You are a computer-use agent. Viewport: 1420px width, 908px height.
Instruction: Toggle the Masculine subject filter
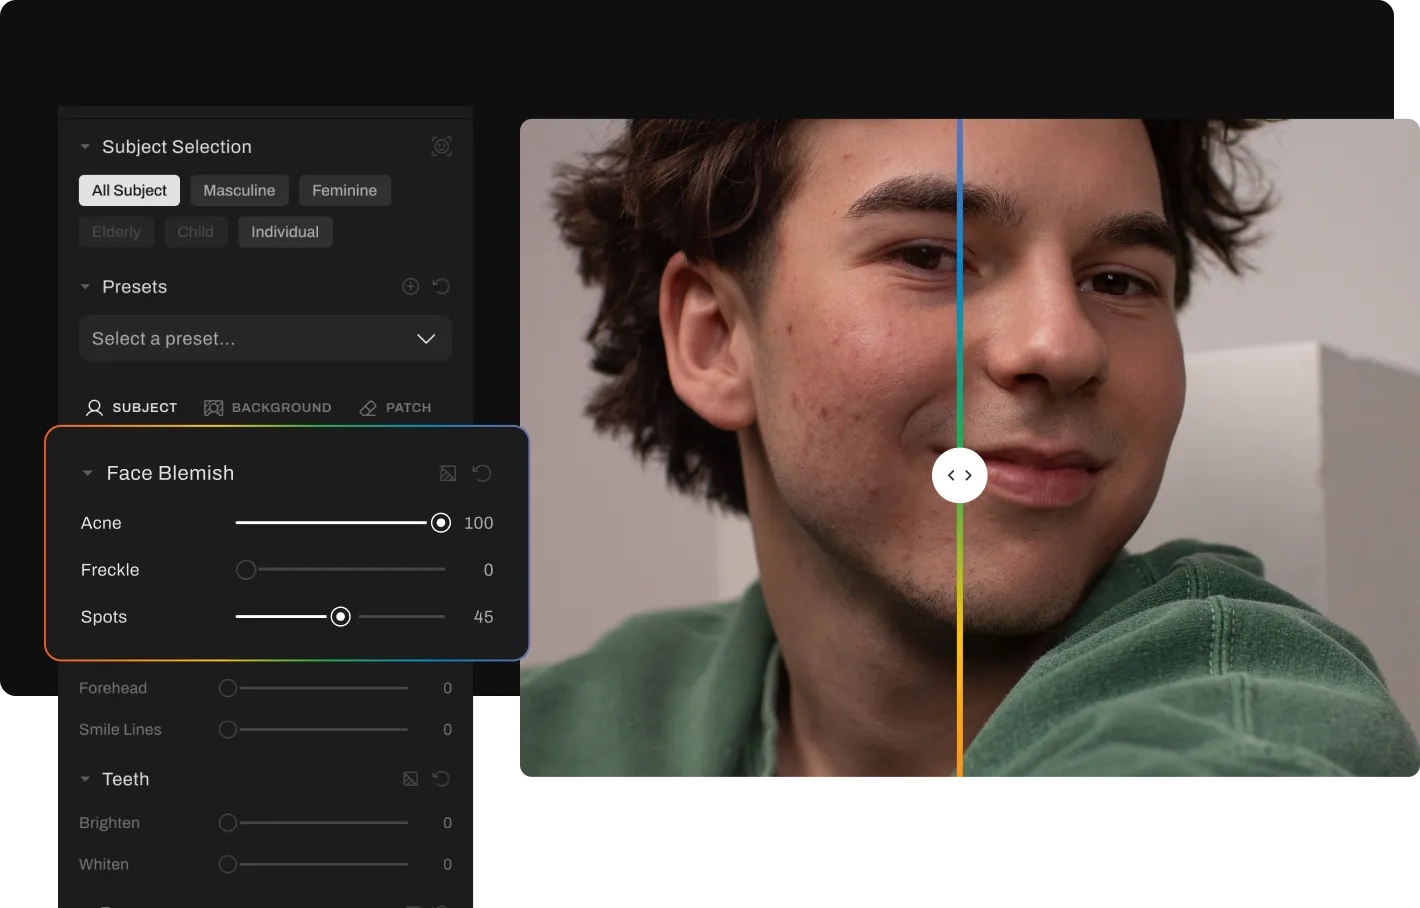click(239, 190)
